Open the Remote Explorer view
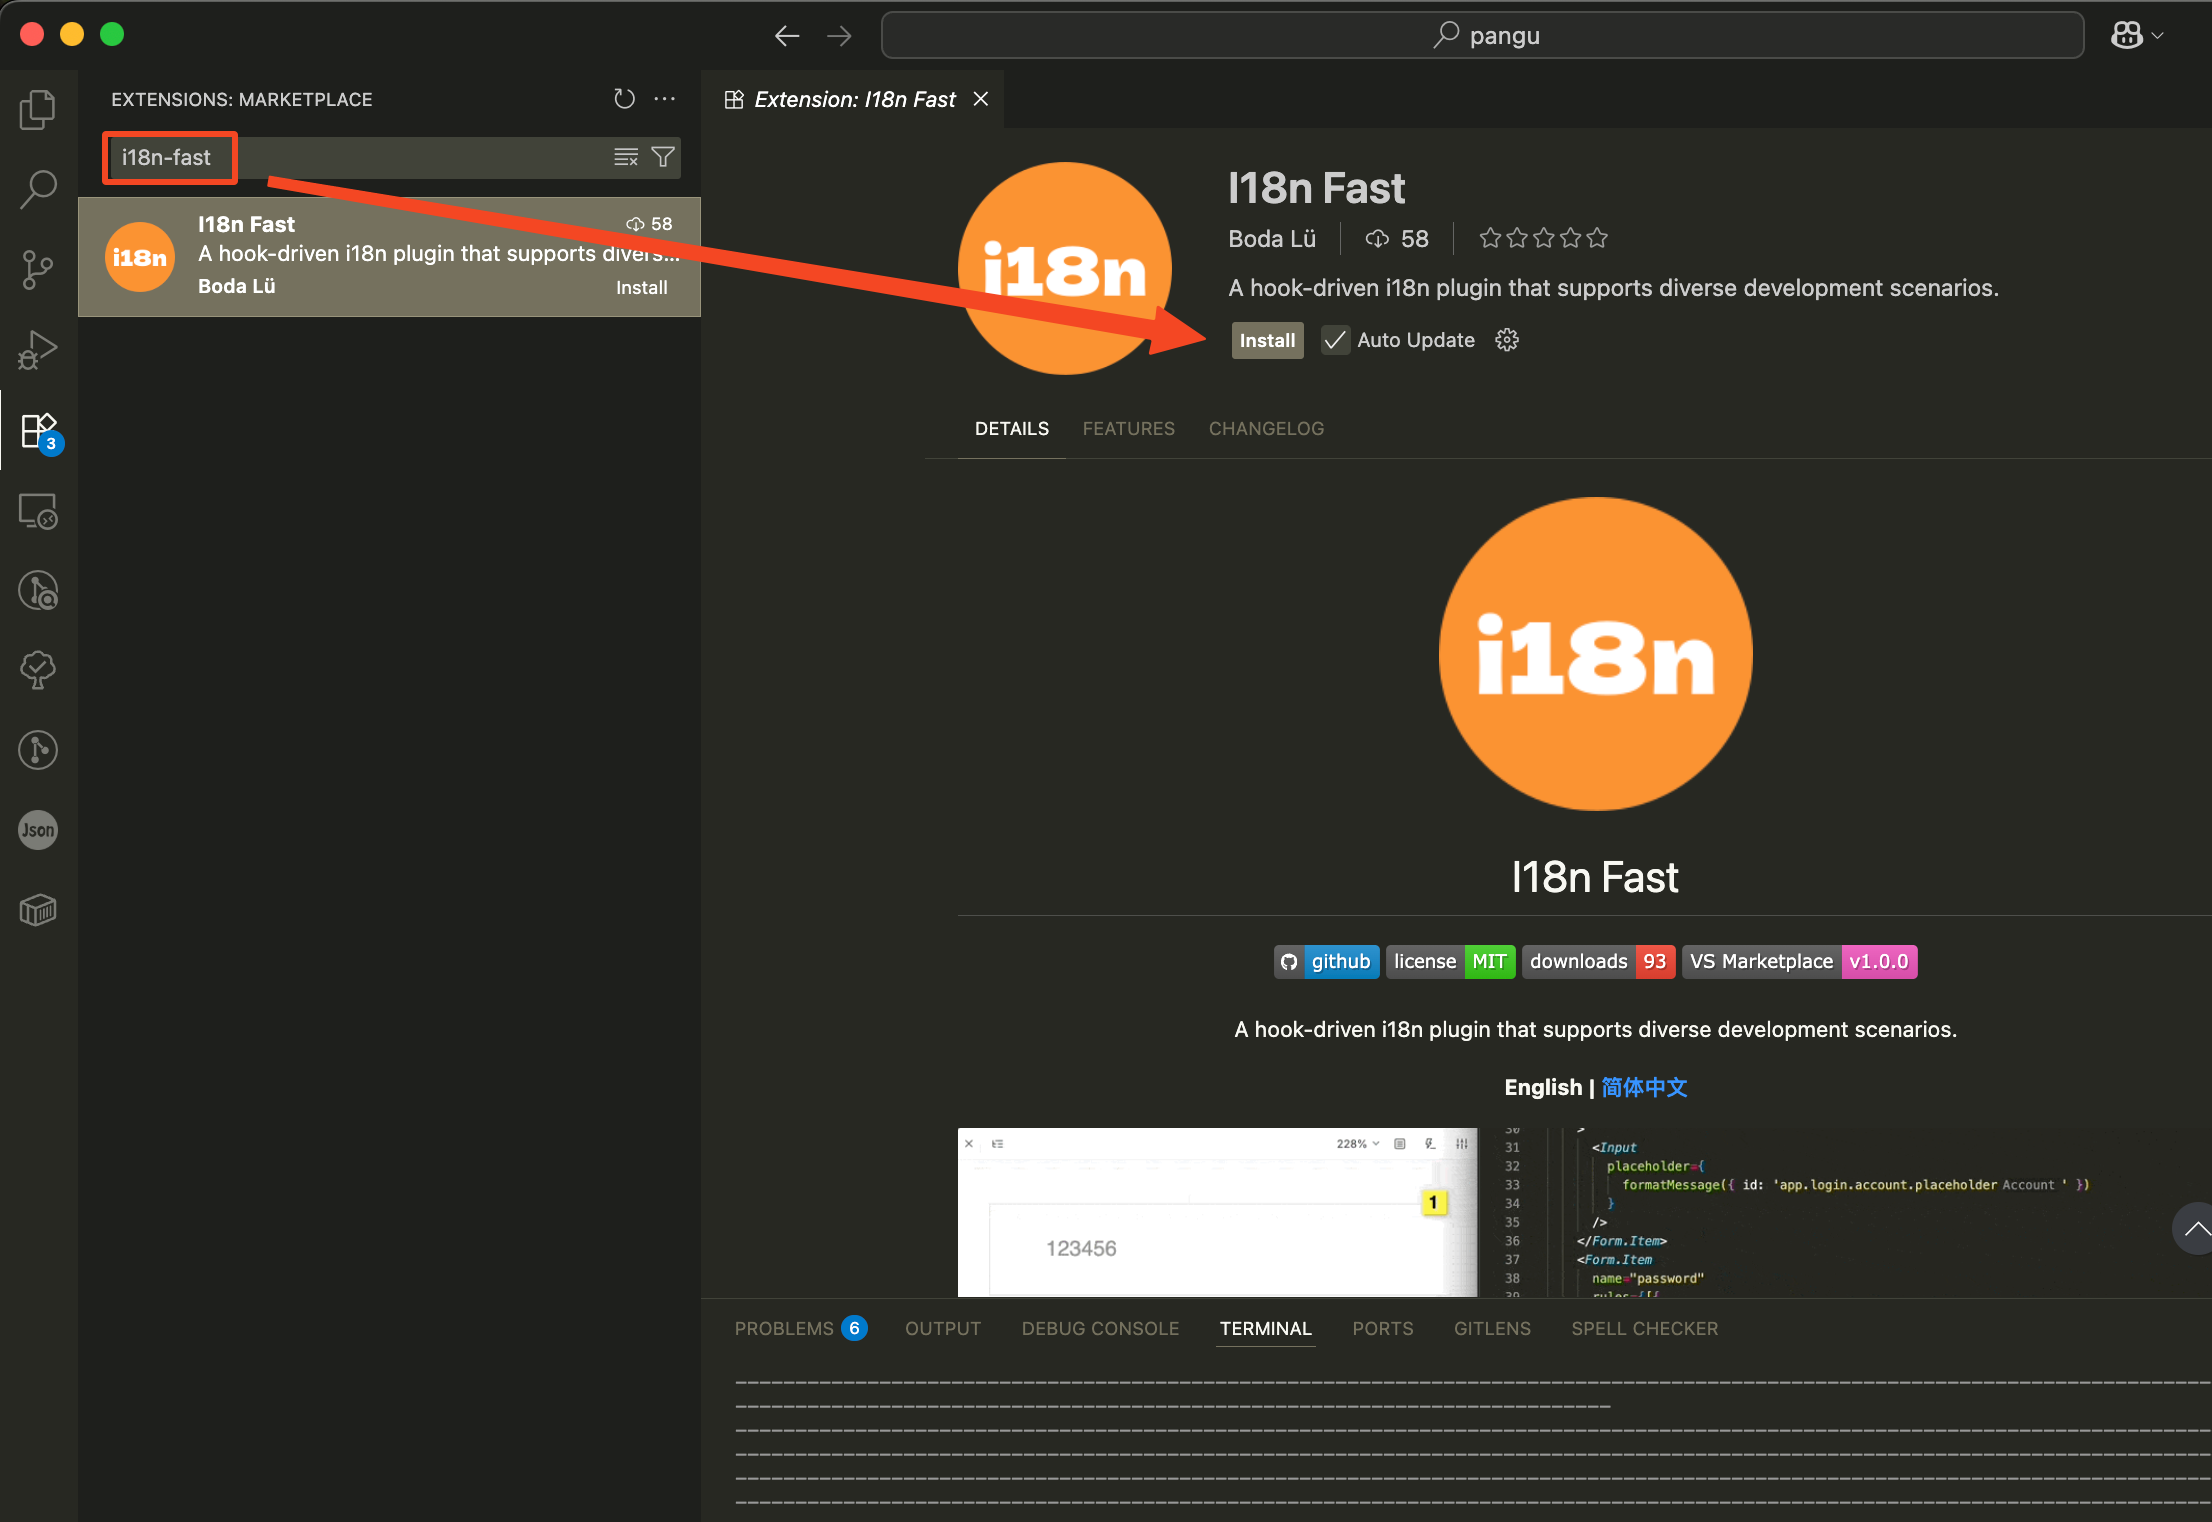The width and height of the screenshot is (2212, 1522). pos(38,511)
